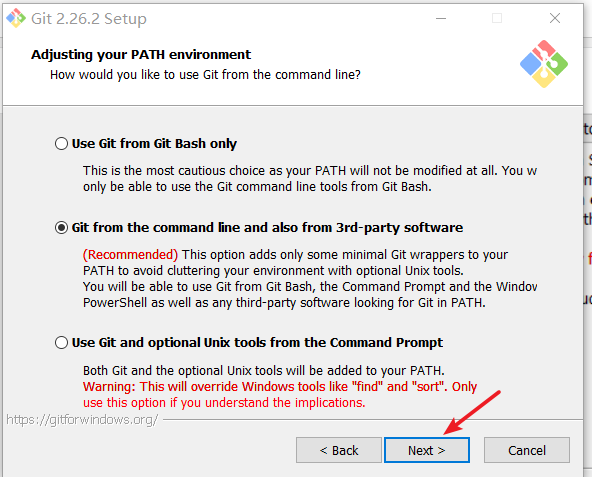
Task: Minimize the Git Setup window
Action: (441, 18)
